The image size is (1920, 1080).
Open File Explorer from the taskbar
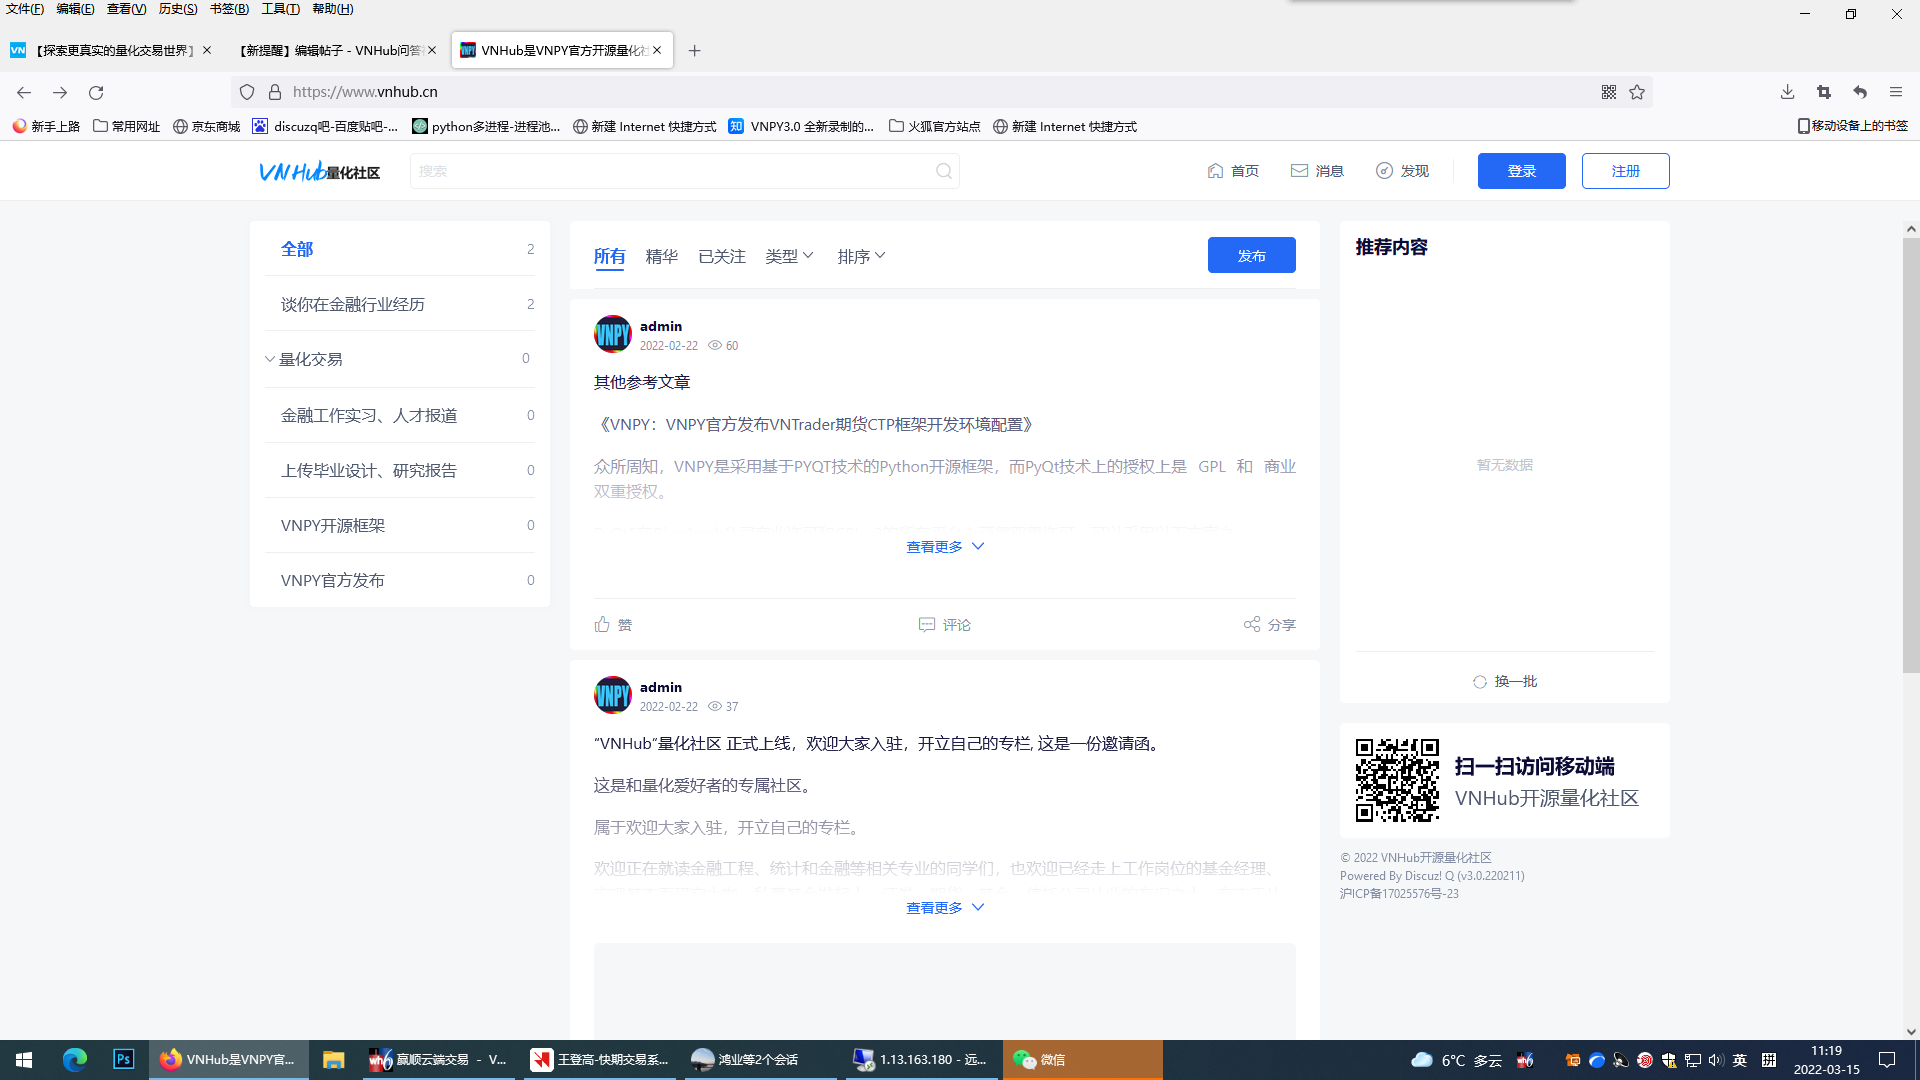333,1059
